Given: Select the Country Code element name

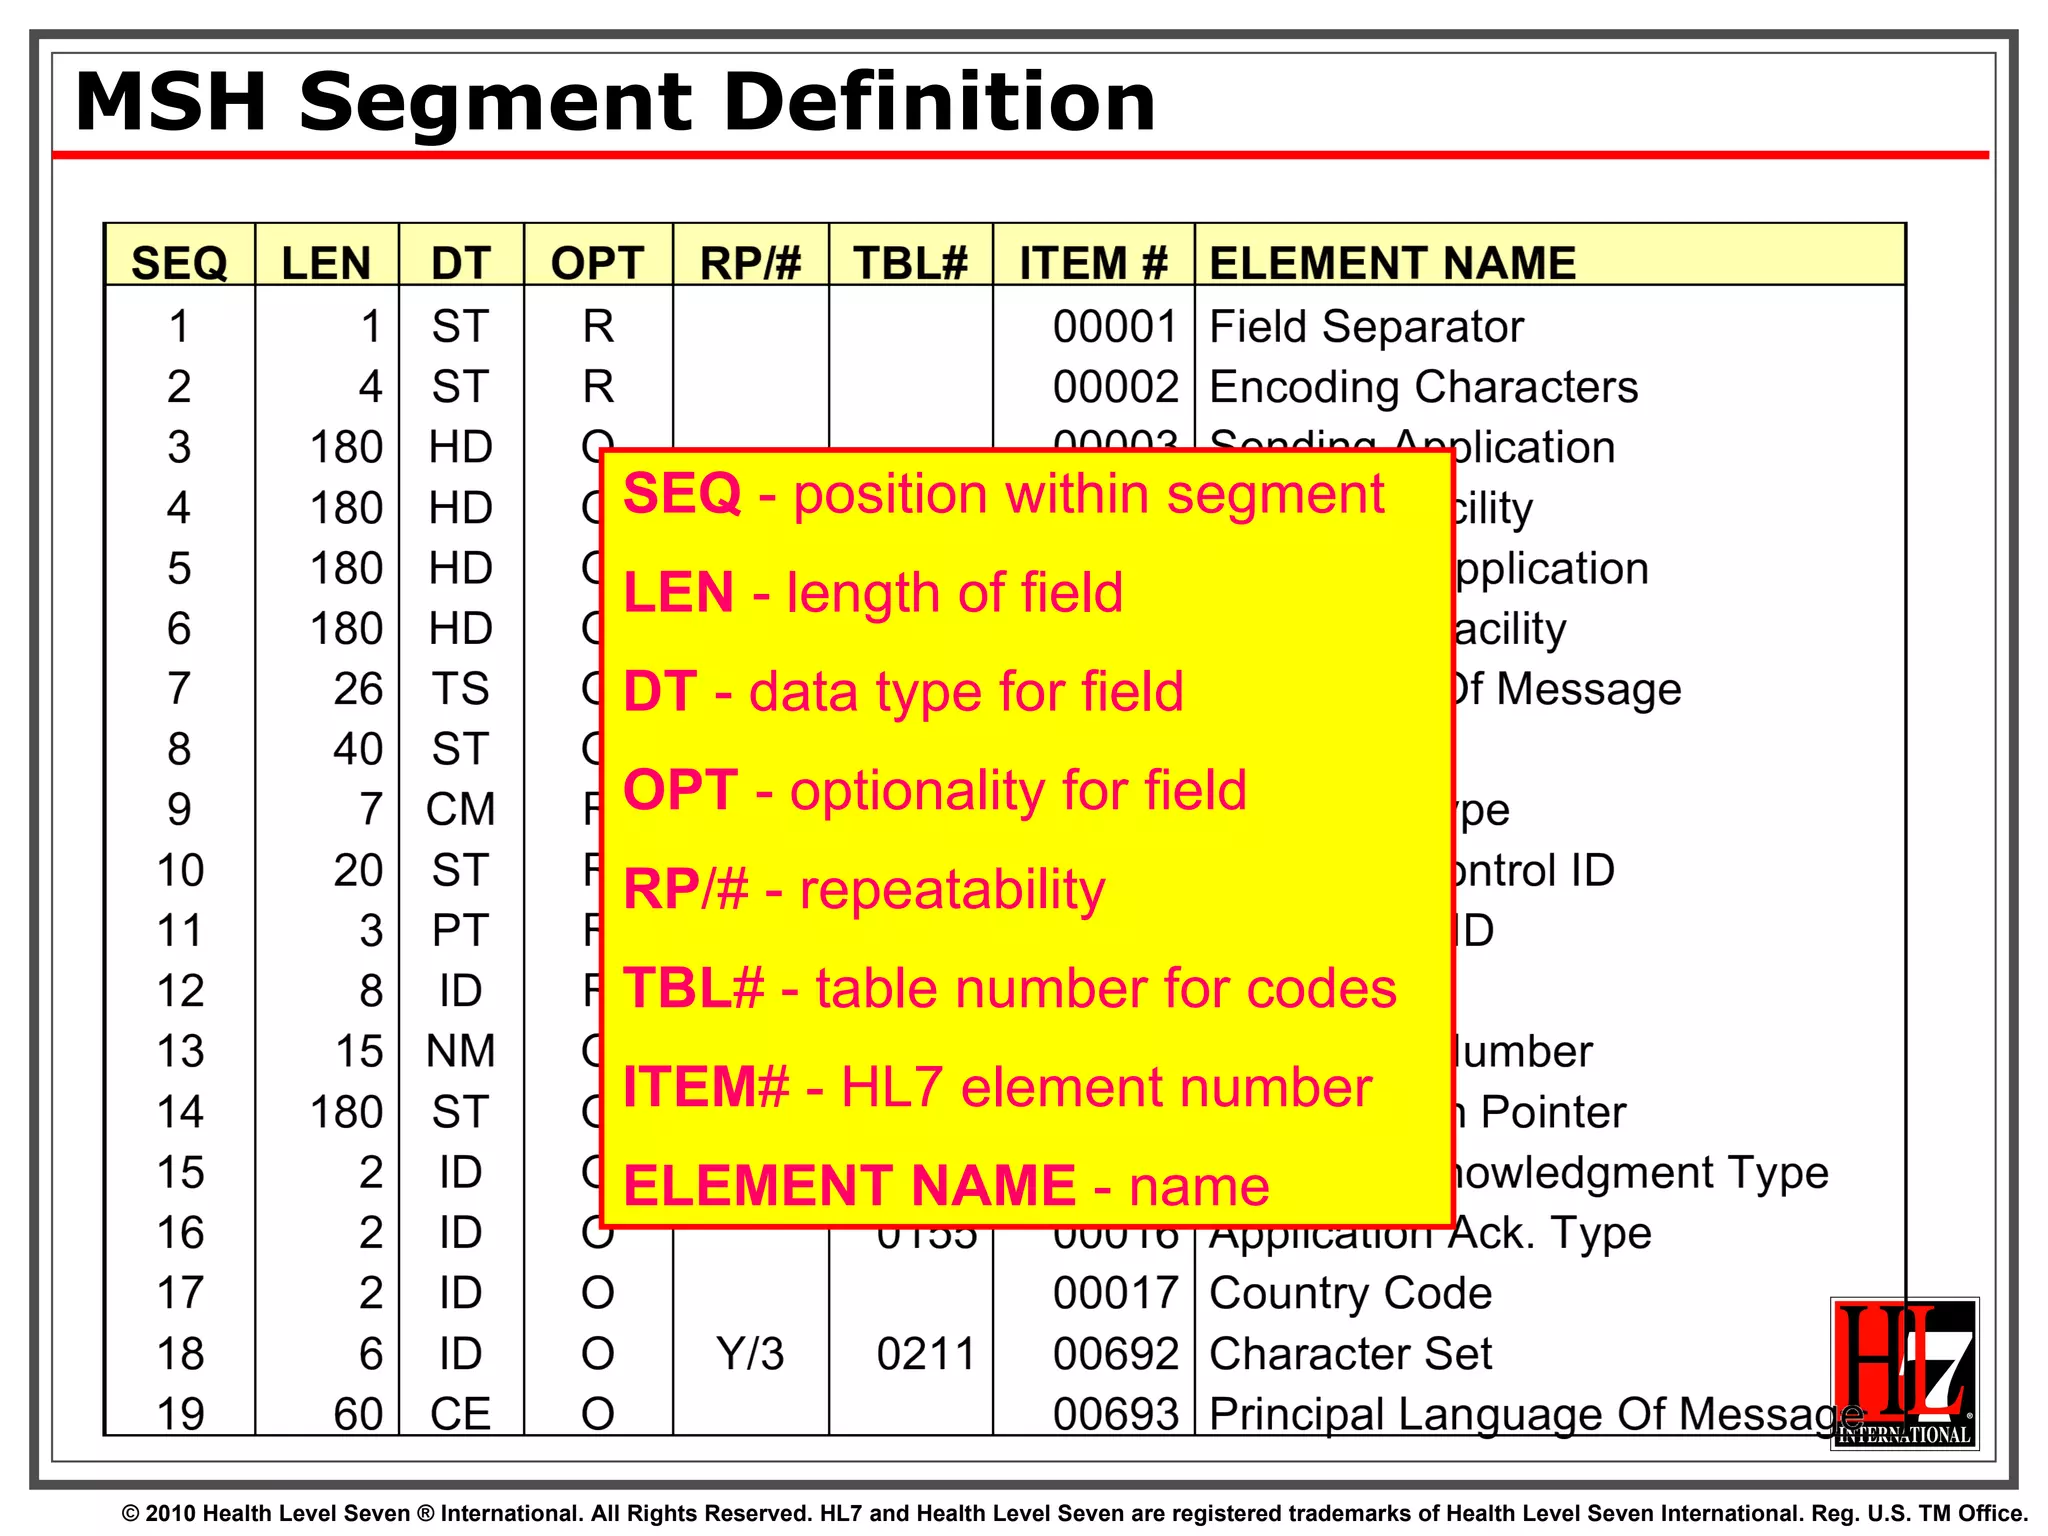Looking at the screenshot, I should (1350, 1294).
